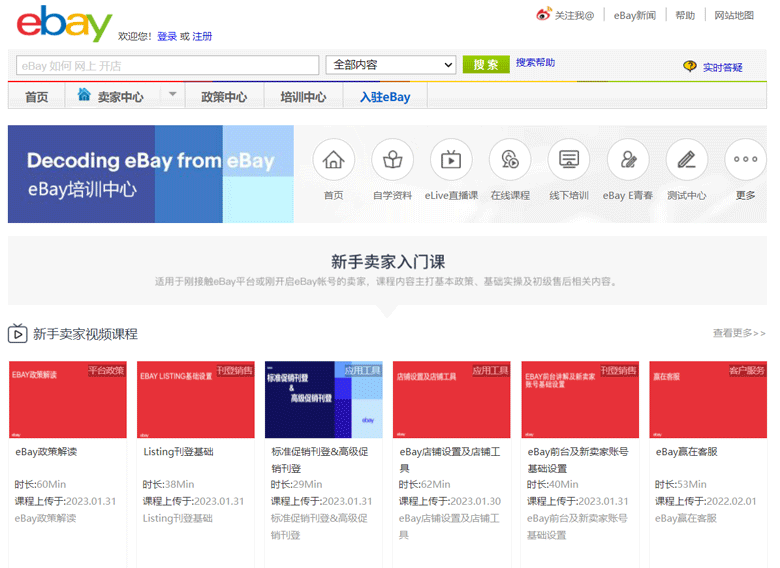Focus the eBay search input field
Screen dimensions: 780x568
coord(168,65)
